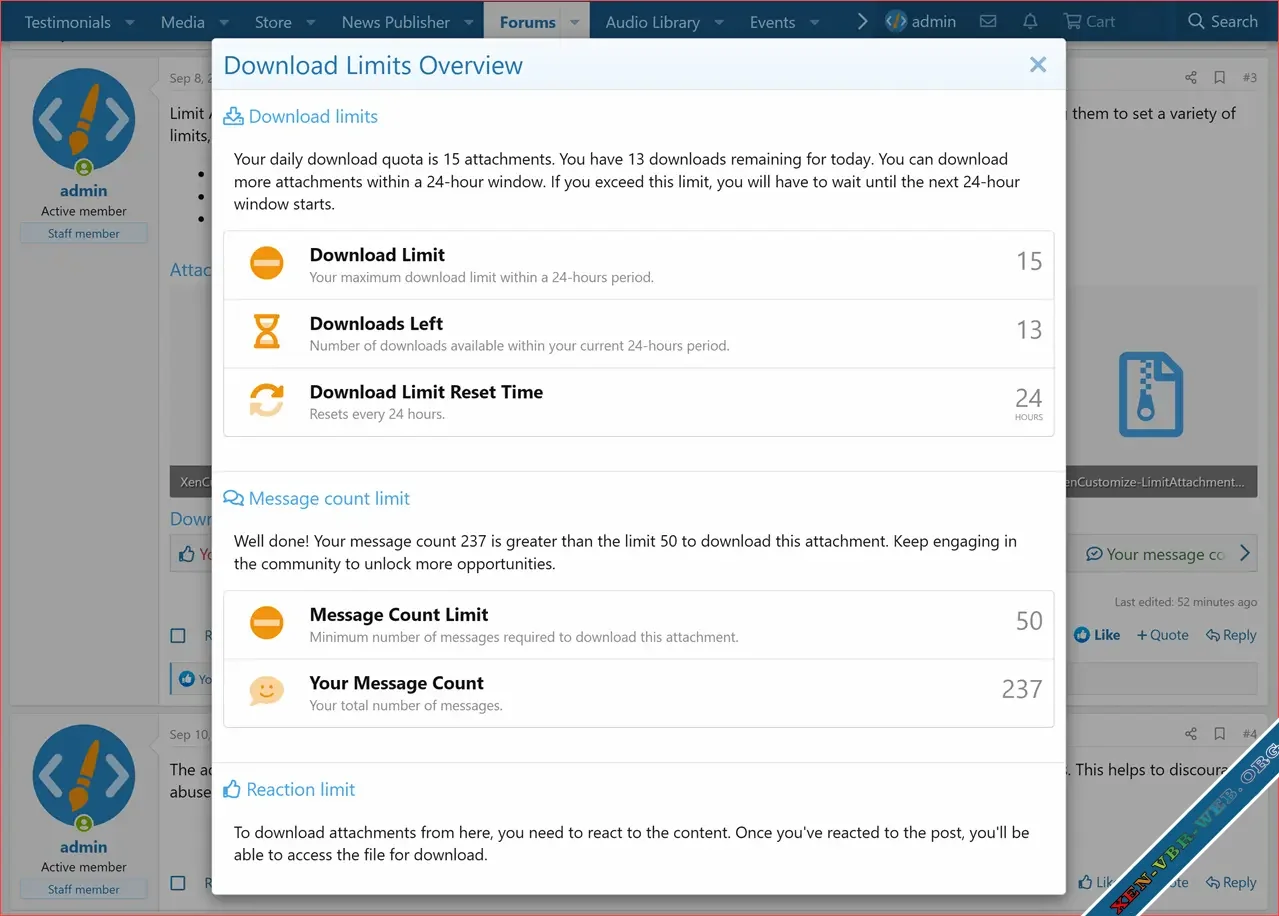
Task: Click the Your Message Count smiley icon
Action: [x=267, y=692]
